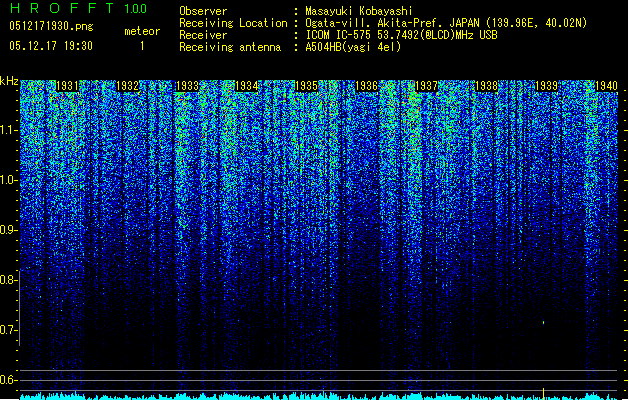Click the 'meteor' count label
The width and height of the screenshot is (629, 400).
point(142,31)
